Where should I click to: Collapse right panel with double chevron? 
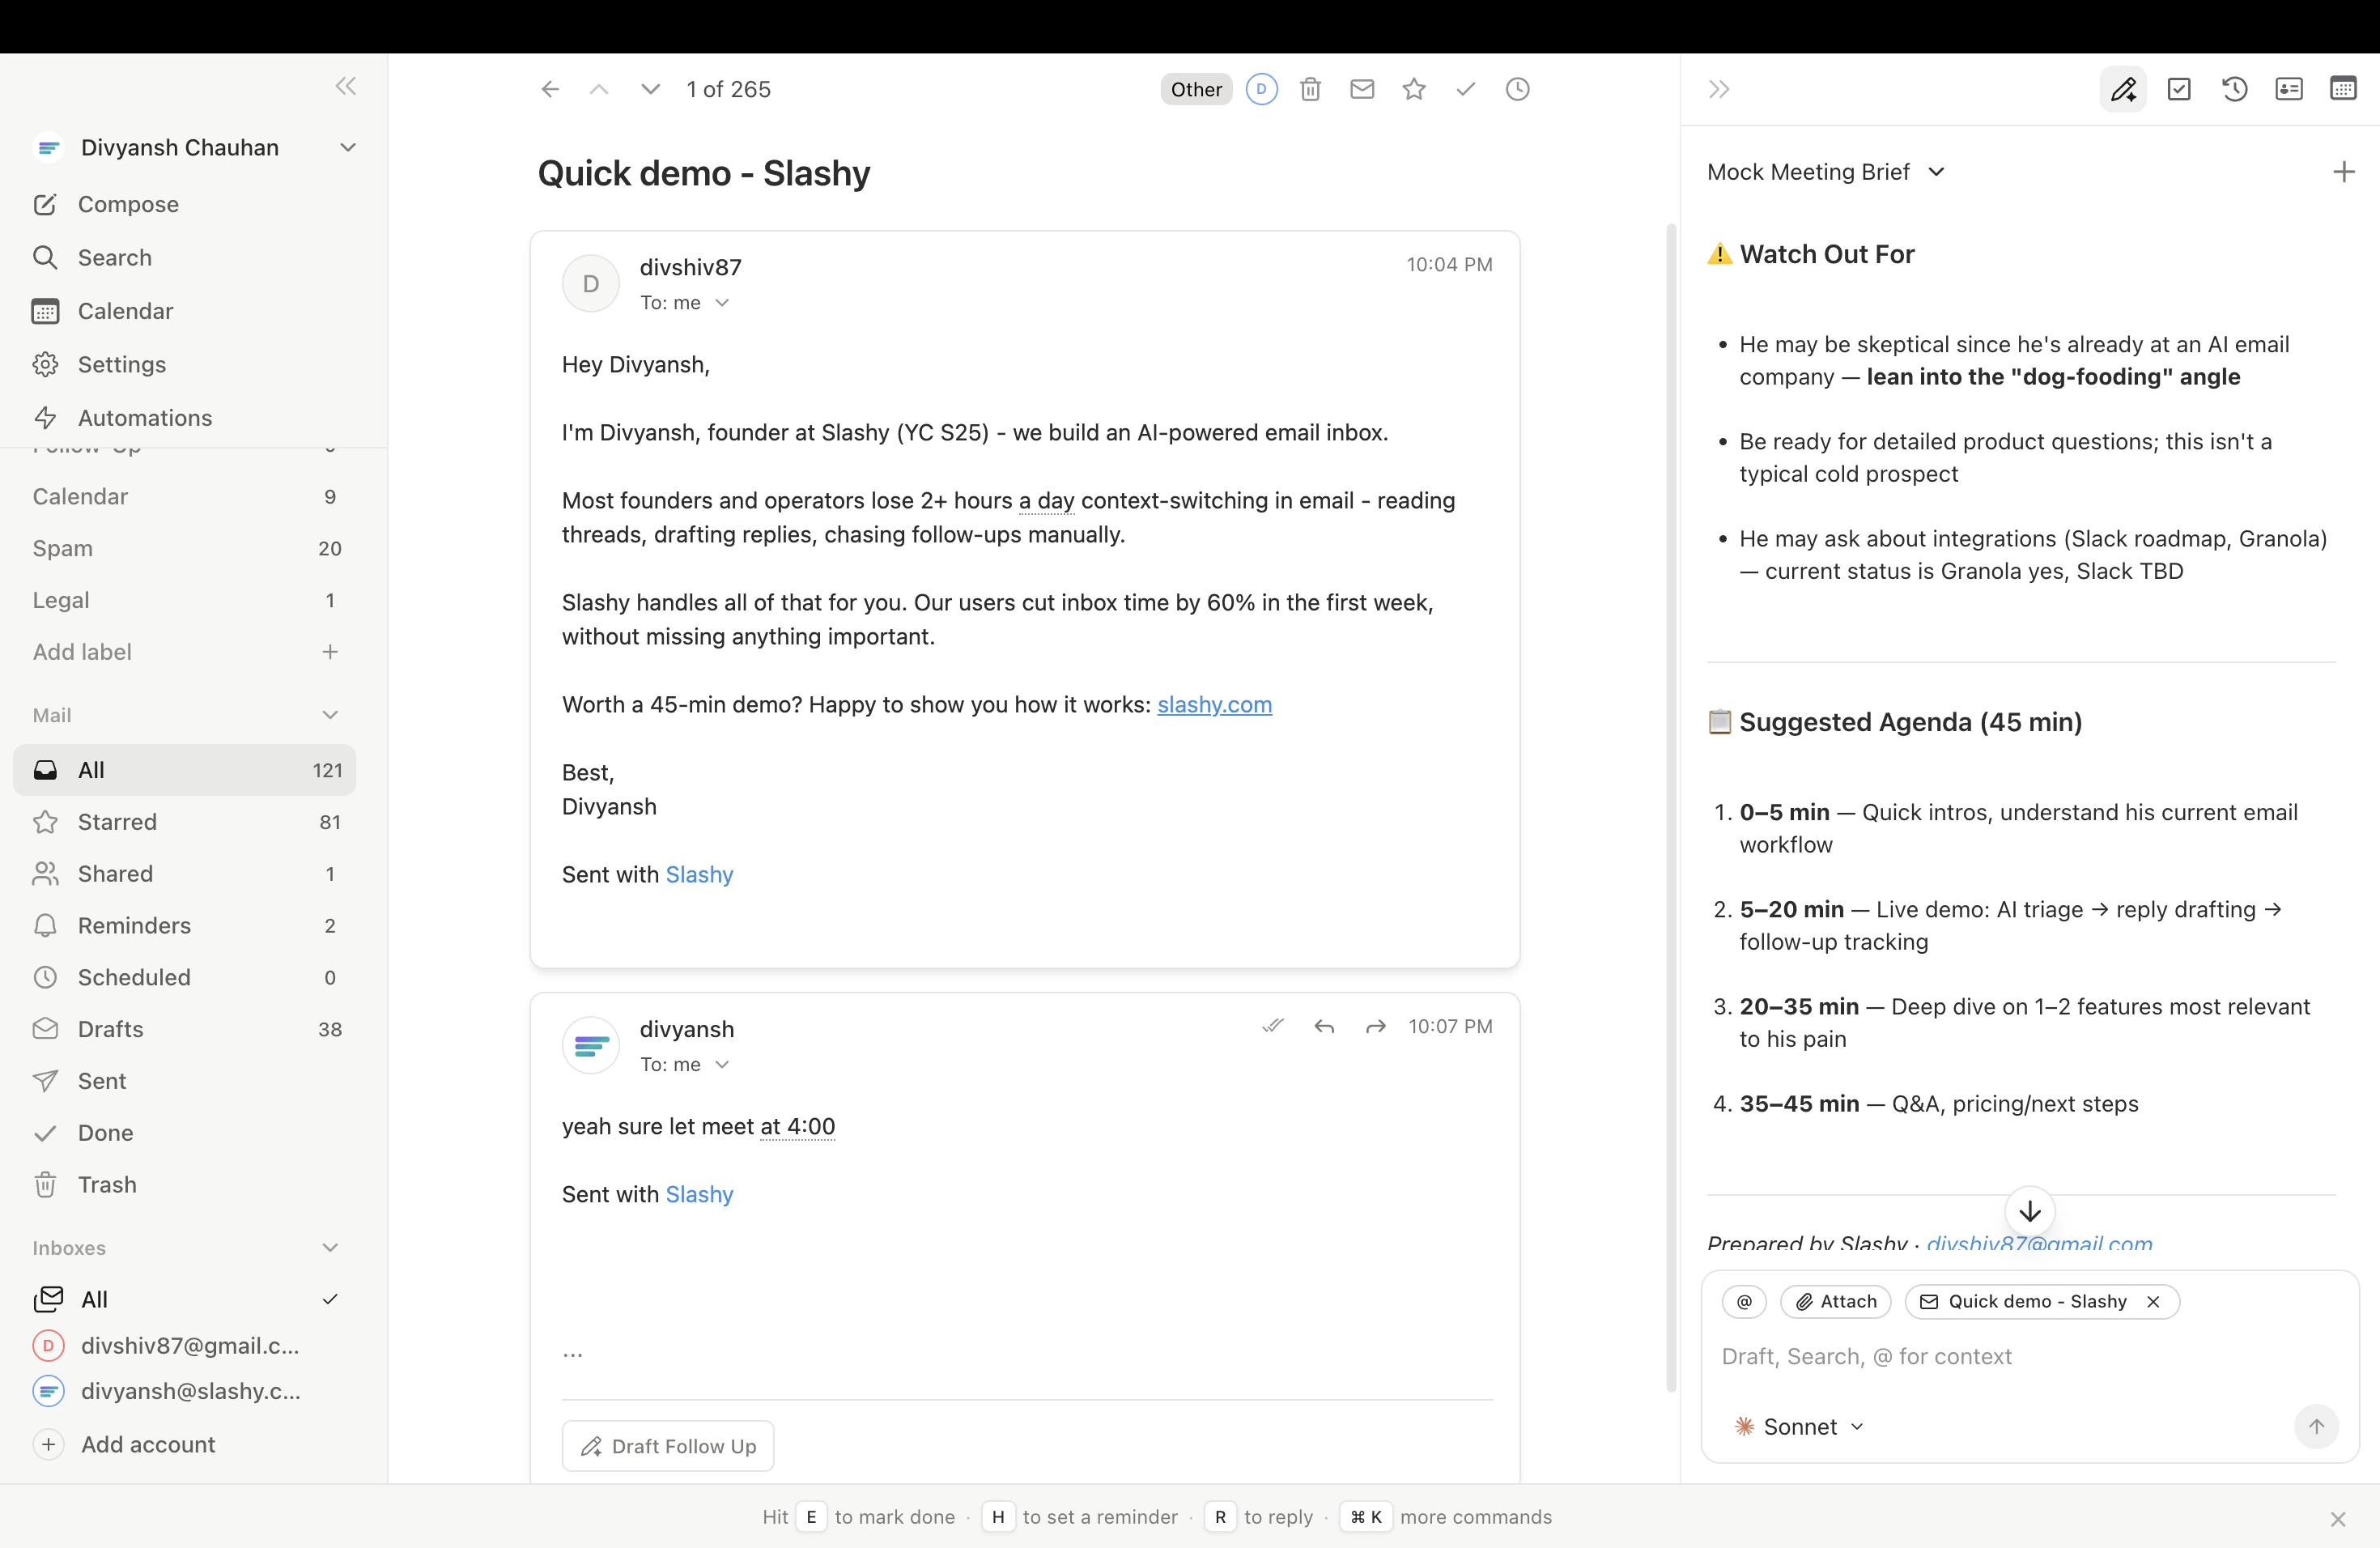[x=1719, y=90]
